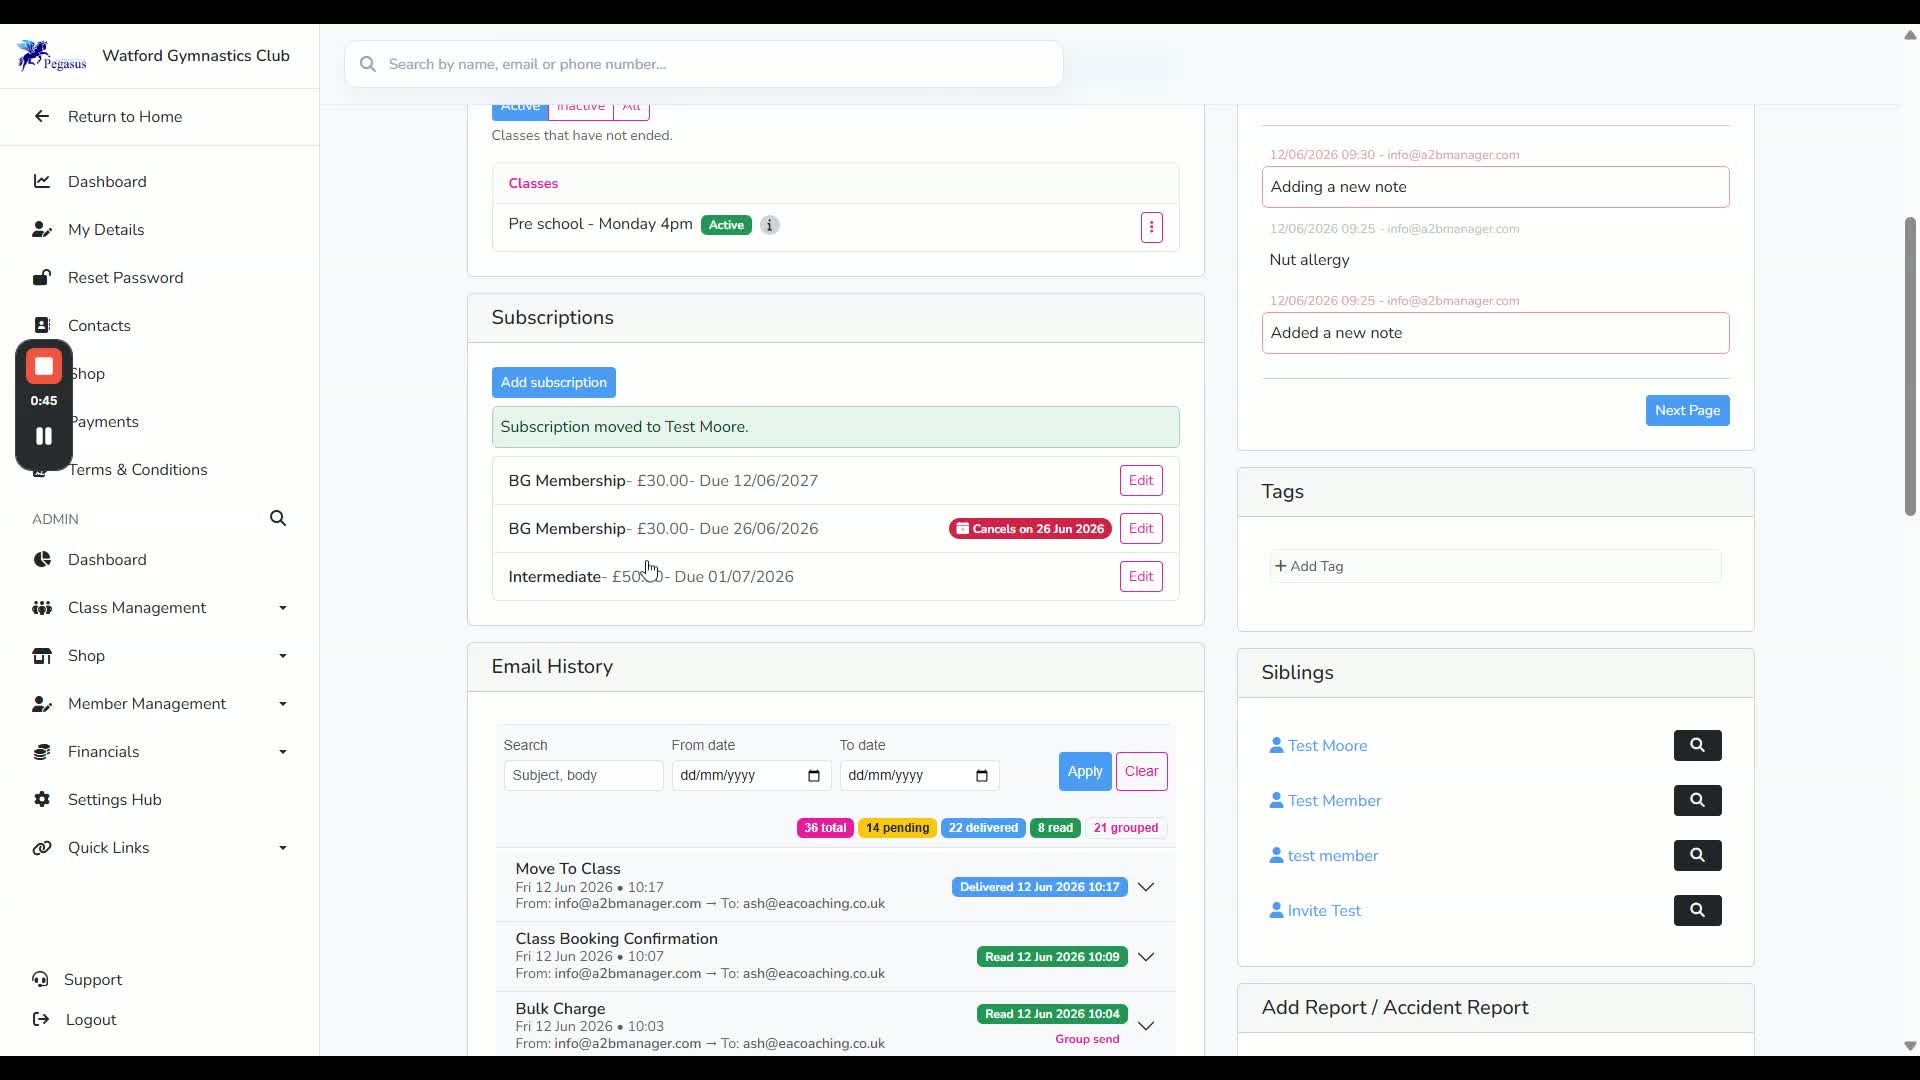Click the person icon beside Test Moore
This screenshot has width=1920, height=1080.
pos(1276,745)
